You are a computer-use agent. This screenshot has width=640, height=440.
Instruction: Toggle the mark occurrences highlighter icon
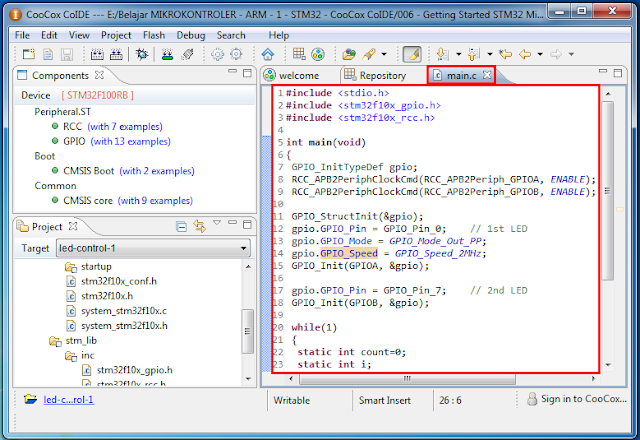pos(412,54)
